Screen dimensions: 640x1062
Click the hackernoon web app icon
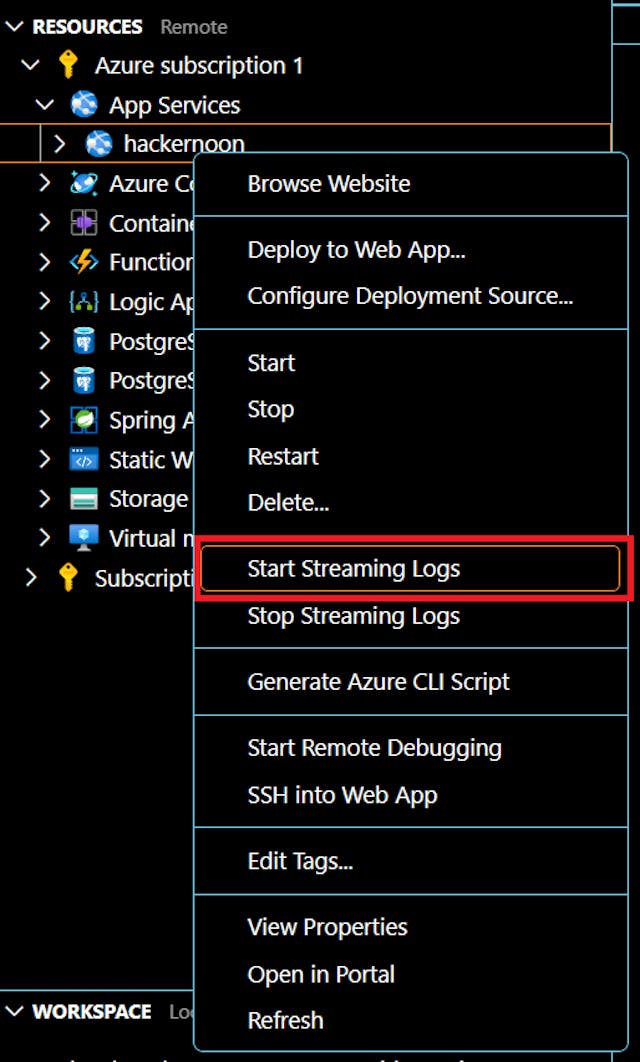click(x=99, y=144)
